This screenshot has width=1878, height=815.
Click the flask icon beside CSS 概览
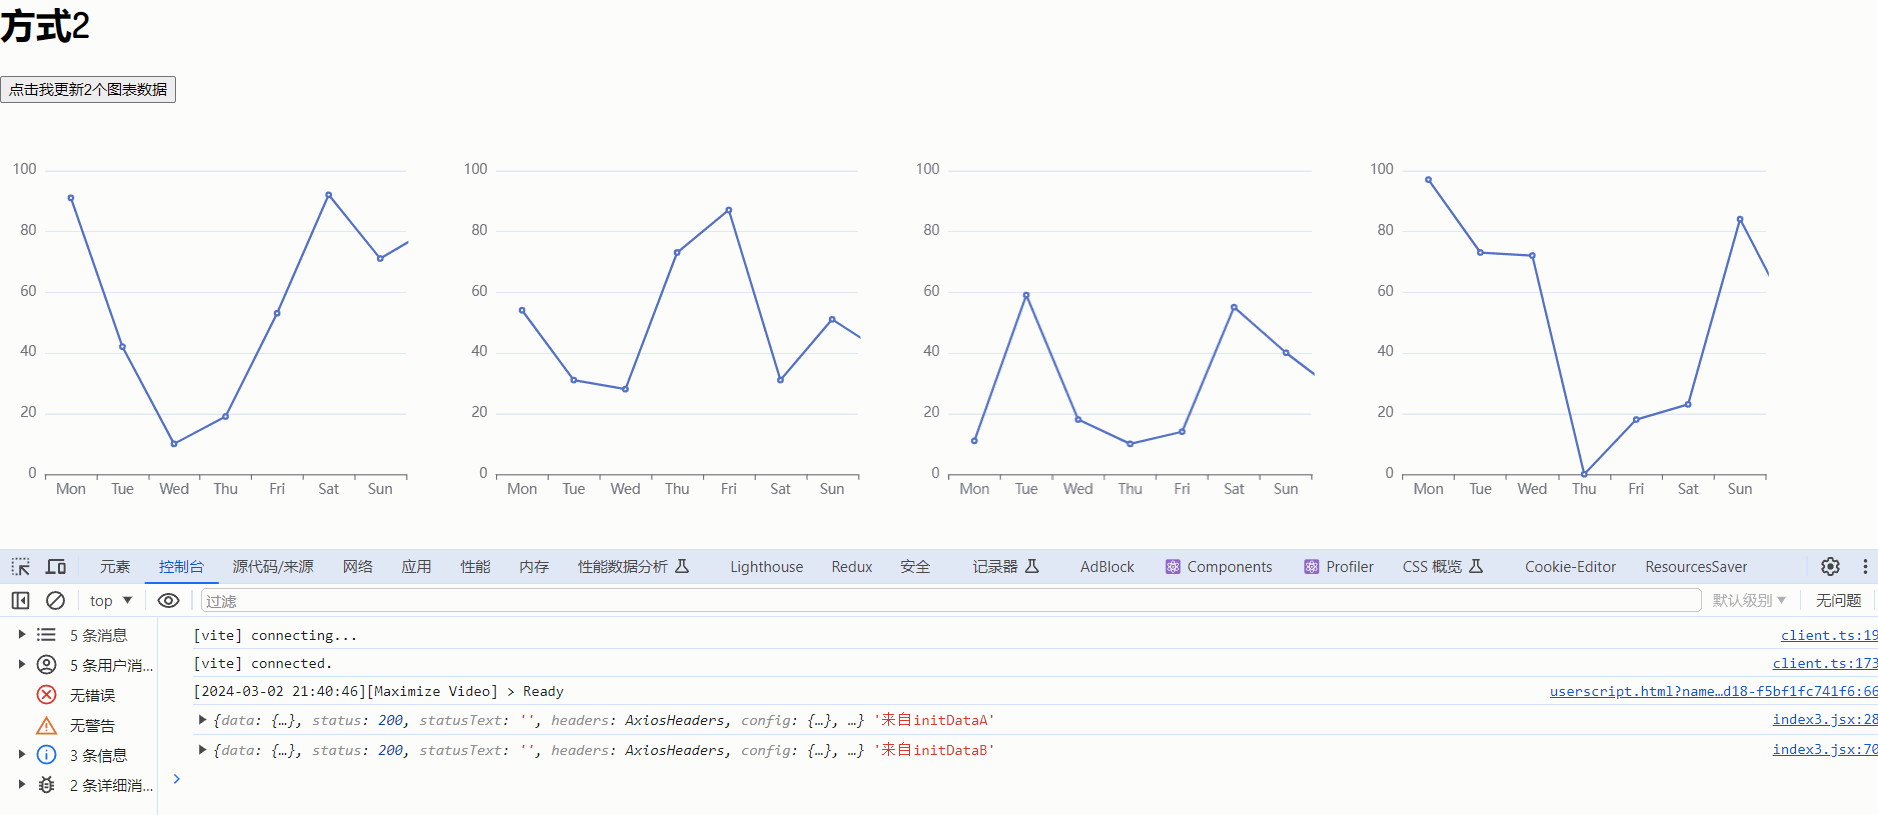click(1476, 567)
